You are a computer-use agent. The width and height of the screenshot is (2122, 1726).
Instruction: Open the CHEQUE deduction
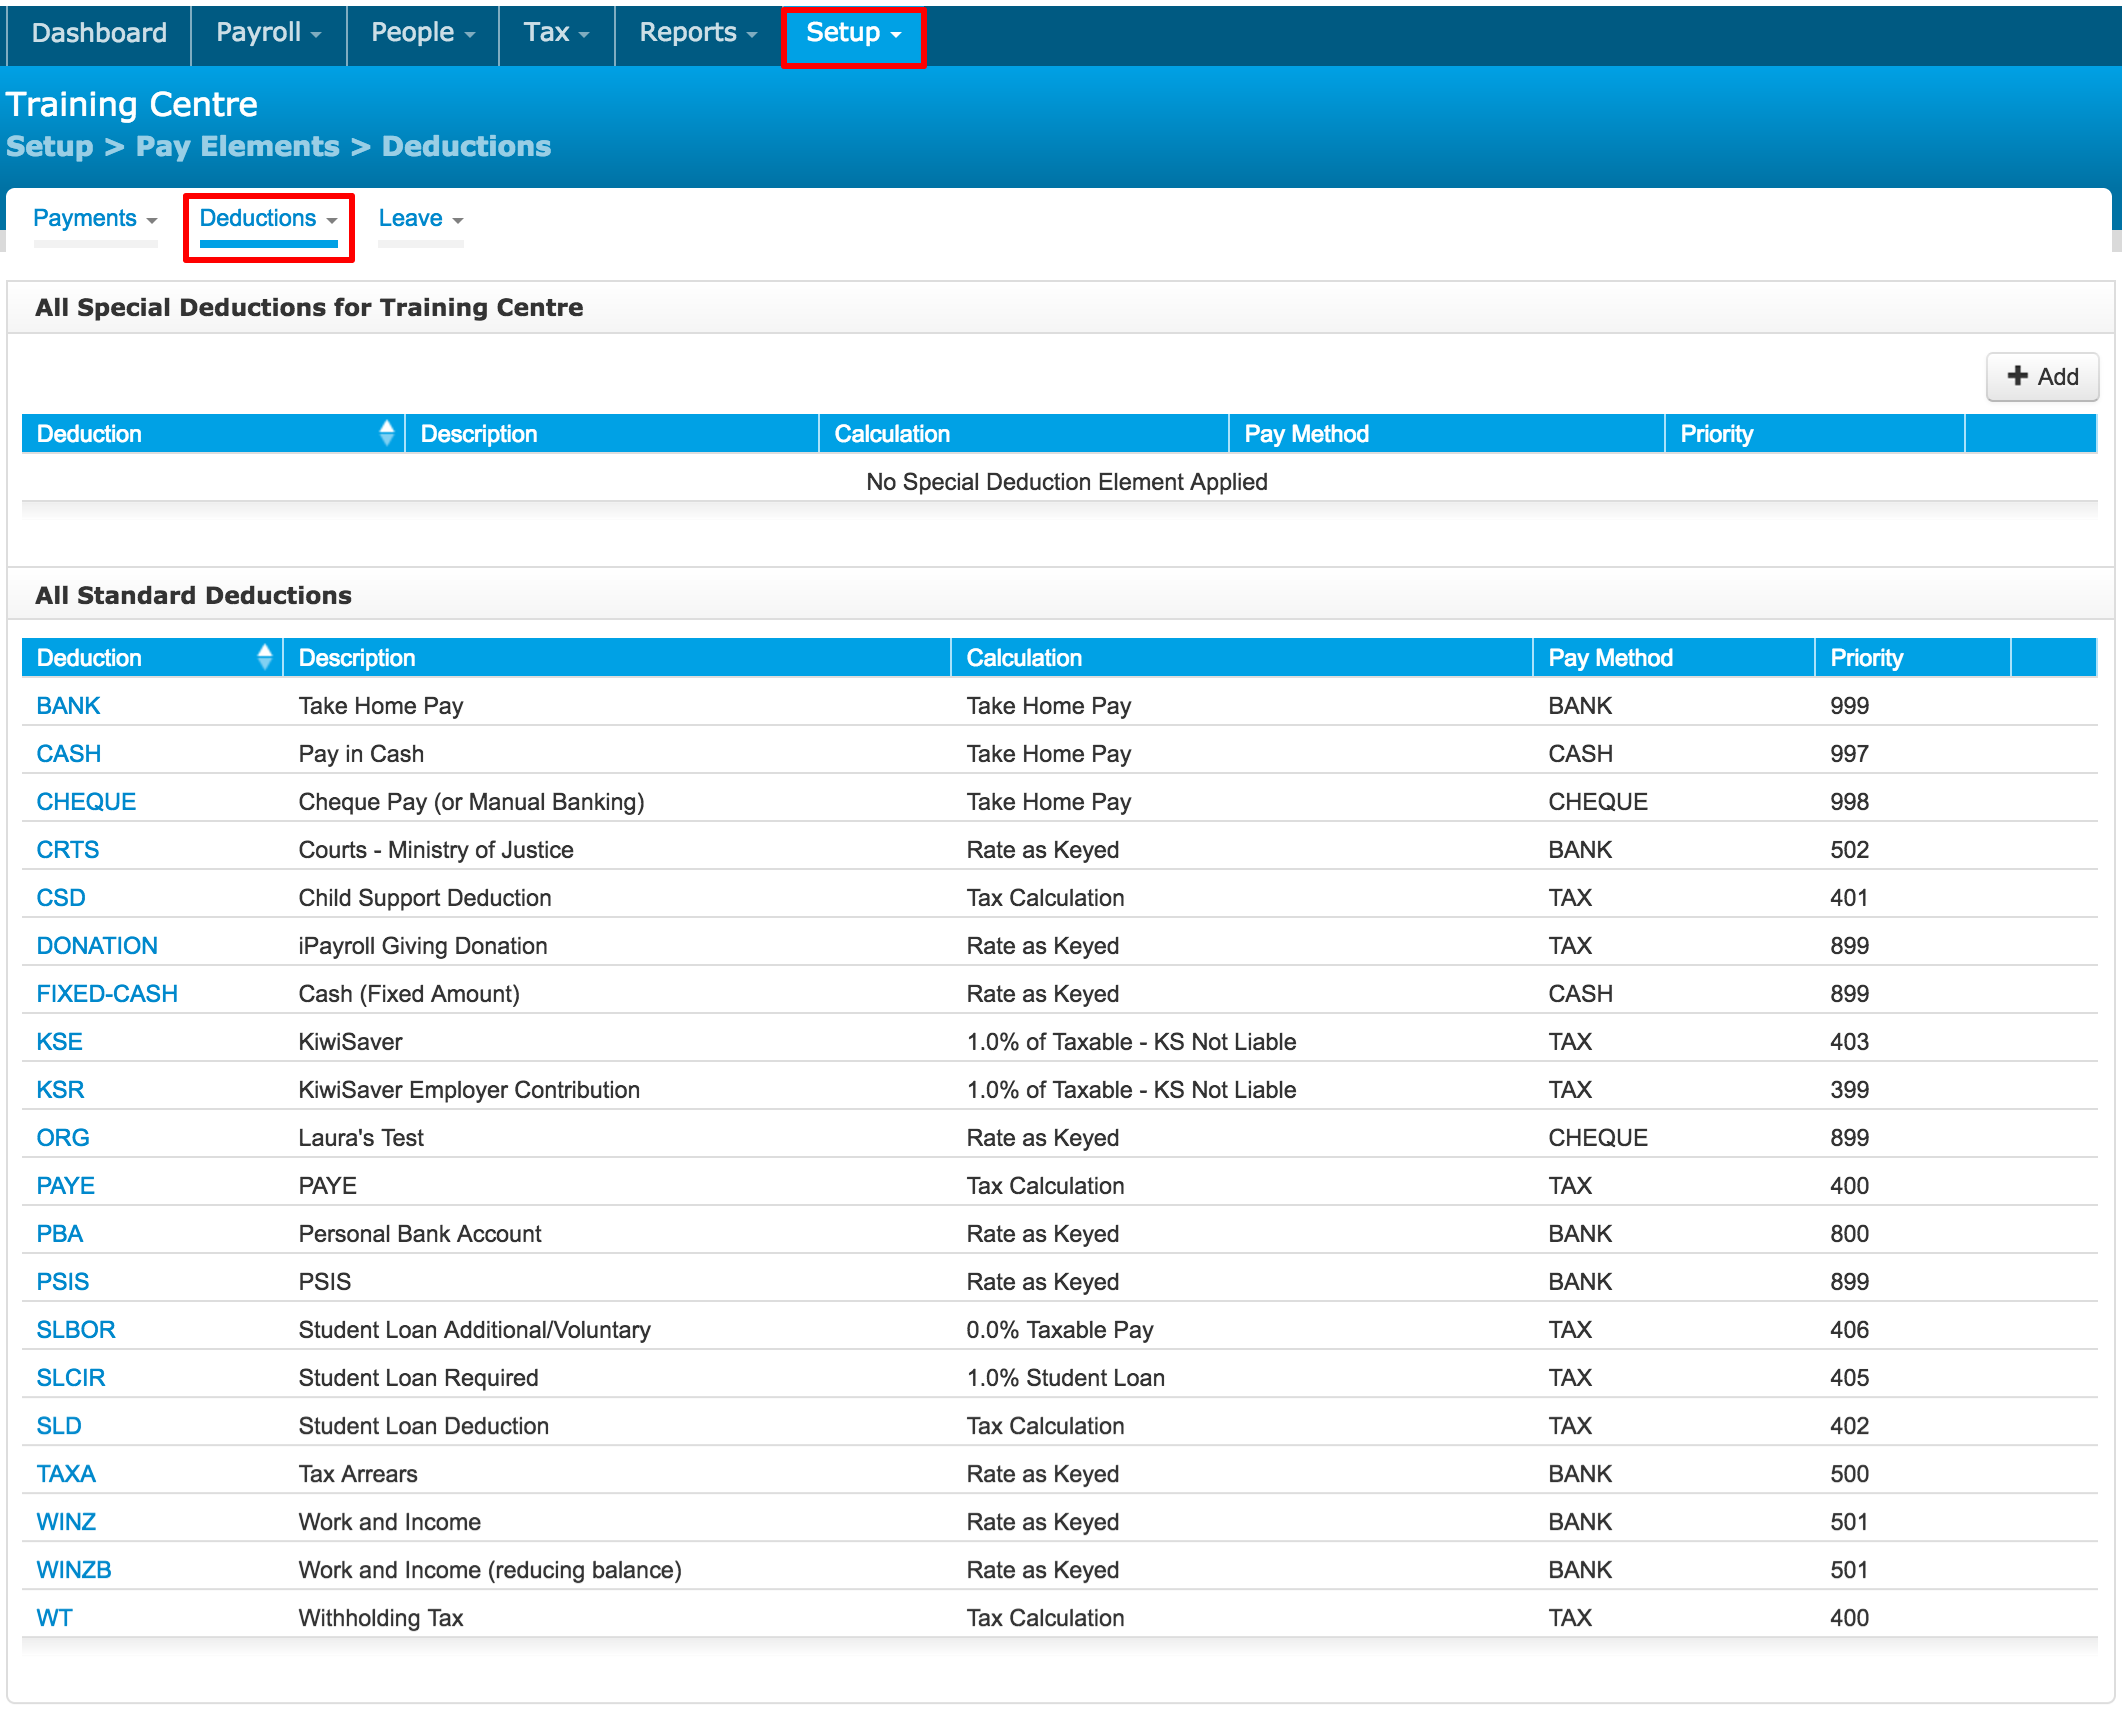click(x=86, y=802)
